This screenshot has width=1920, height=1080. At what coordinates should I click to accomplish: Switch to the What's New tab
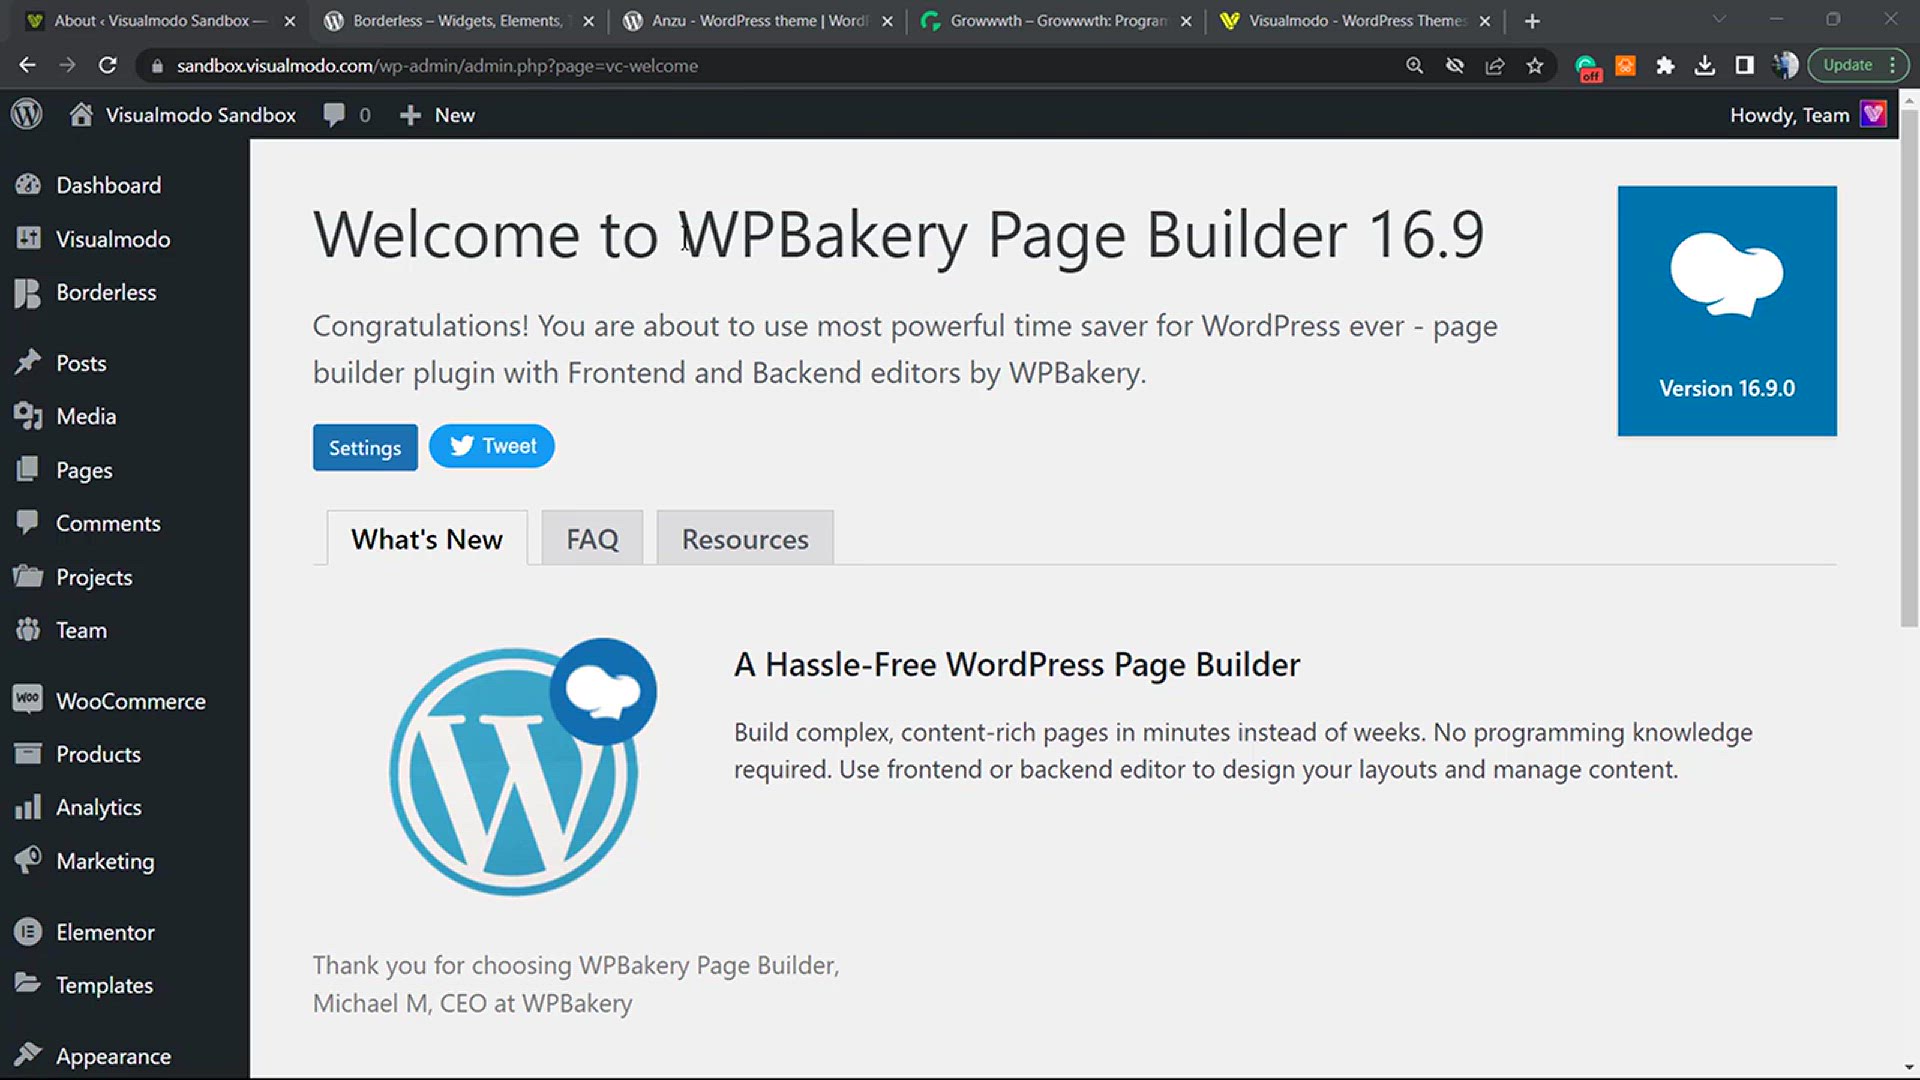click(x=427, y=539)
